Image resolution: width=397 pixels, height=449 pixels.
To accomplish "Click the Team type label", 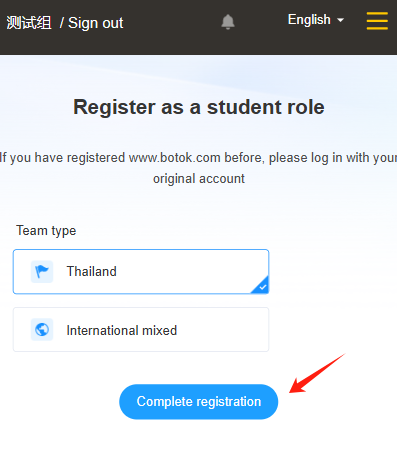I will [46, 231].
